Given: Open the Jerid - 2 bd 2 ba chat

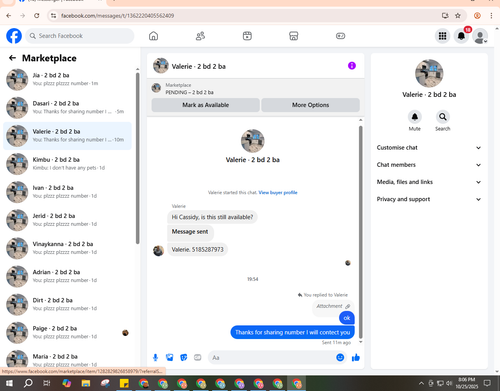Looking at the screenshot, I should coord(67,220).
